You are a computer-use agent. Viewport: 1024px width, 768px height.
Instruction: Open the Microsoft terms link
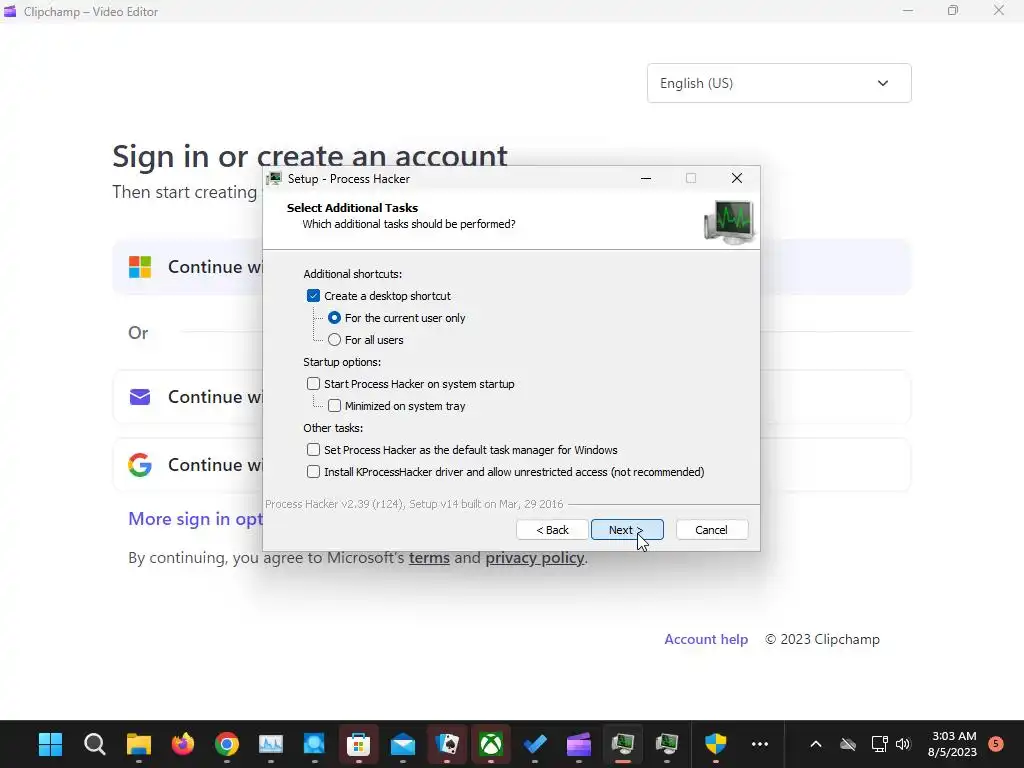[429, 558]
